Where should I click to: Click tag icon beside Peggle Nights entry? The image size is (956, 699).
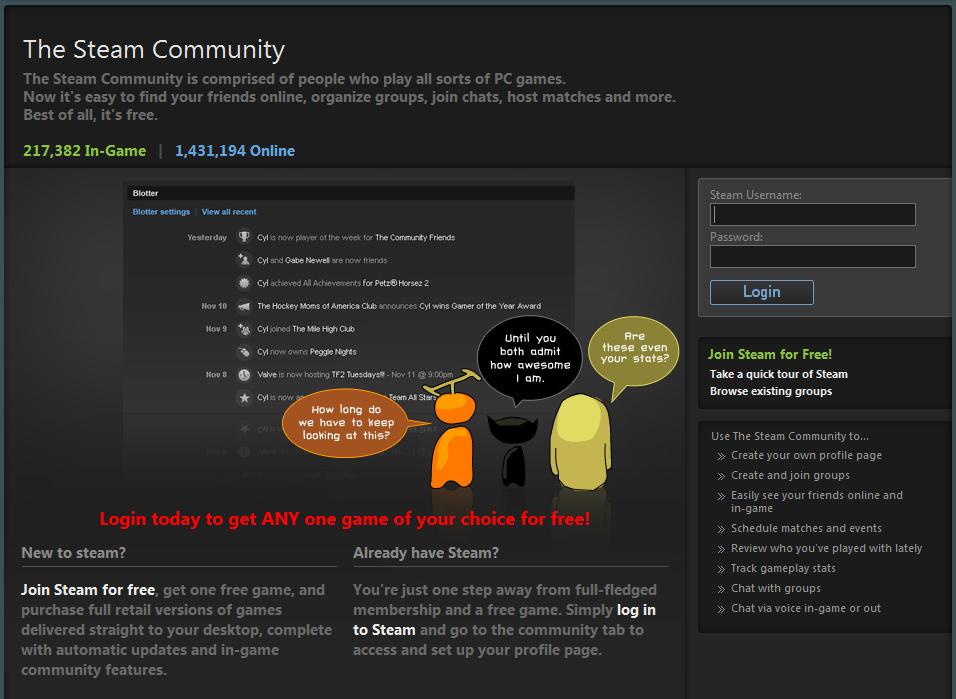[244, 351]
